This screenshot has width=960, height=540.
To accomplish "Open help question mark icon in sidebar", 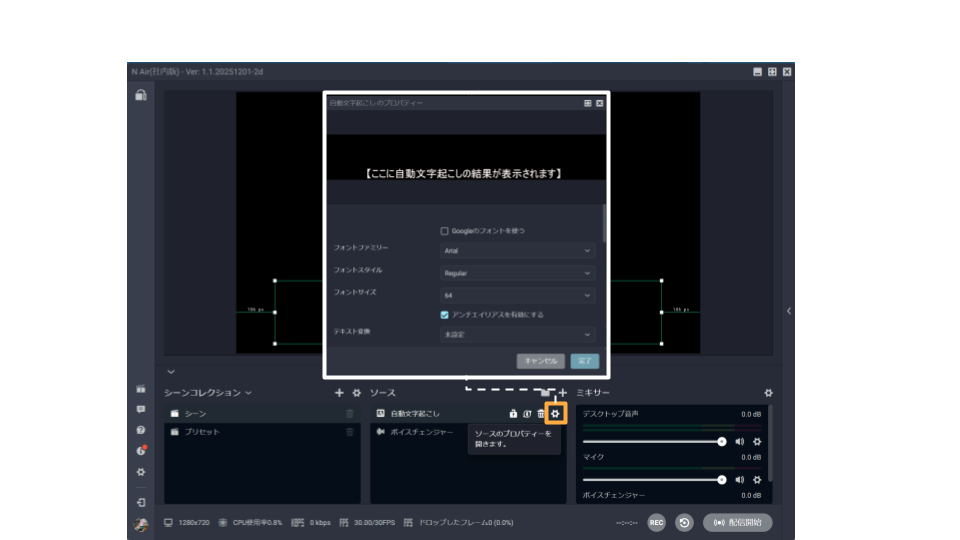I will 141,430.
